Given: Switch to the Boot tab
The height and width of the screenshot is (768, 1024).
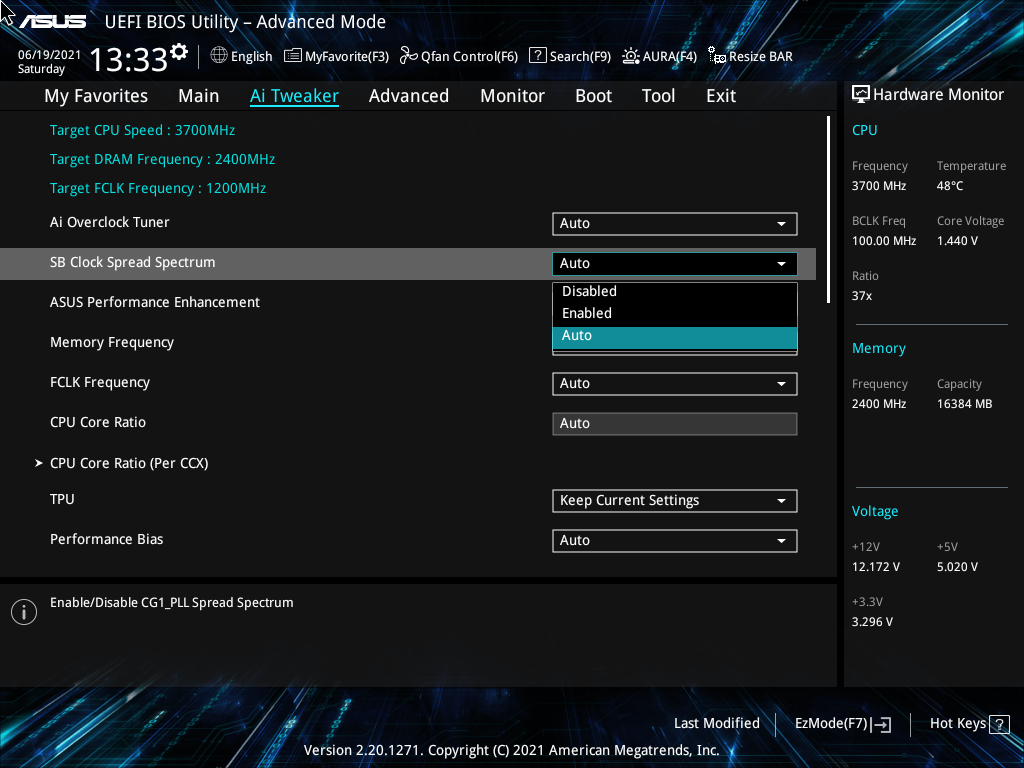Looking at the screenshot, I should point(593,95).
